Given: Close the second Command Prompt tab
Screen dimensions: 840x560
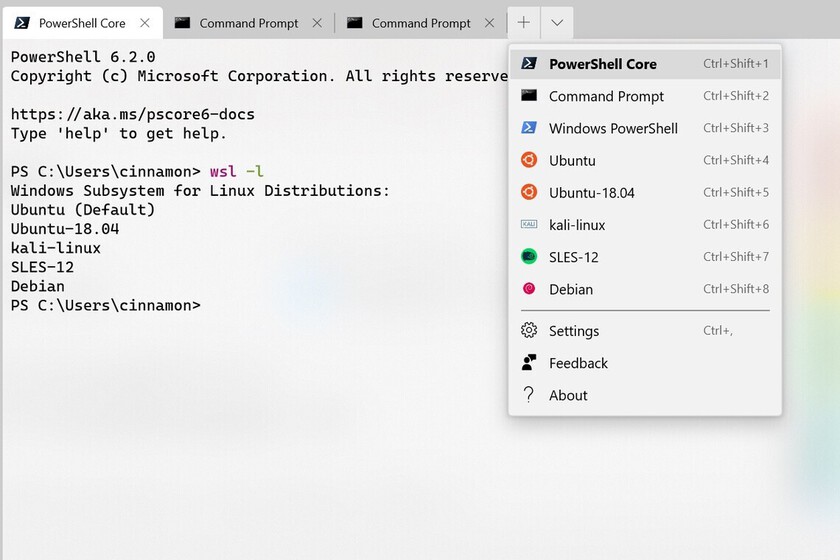Looking at the screenshot, I should point(489,23).
